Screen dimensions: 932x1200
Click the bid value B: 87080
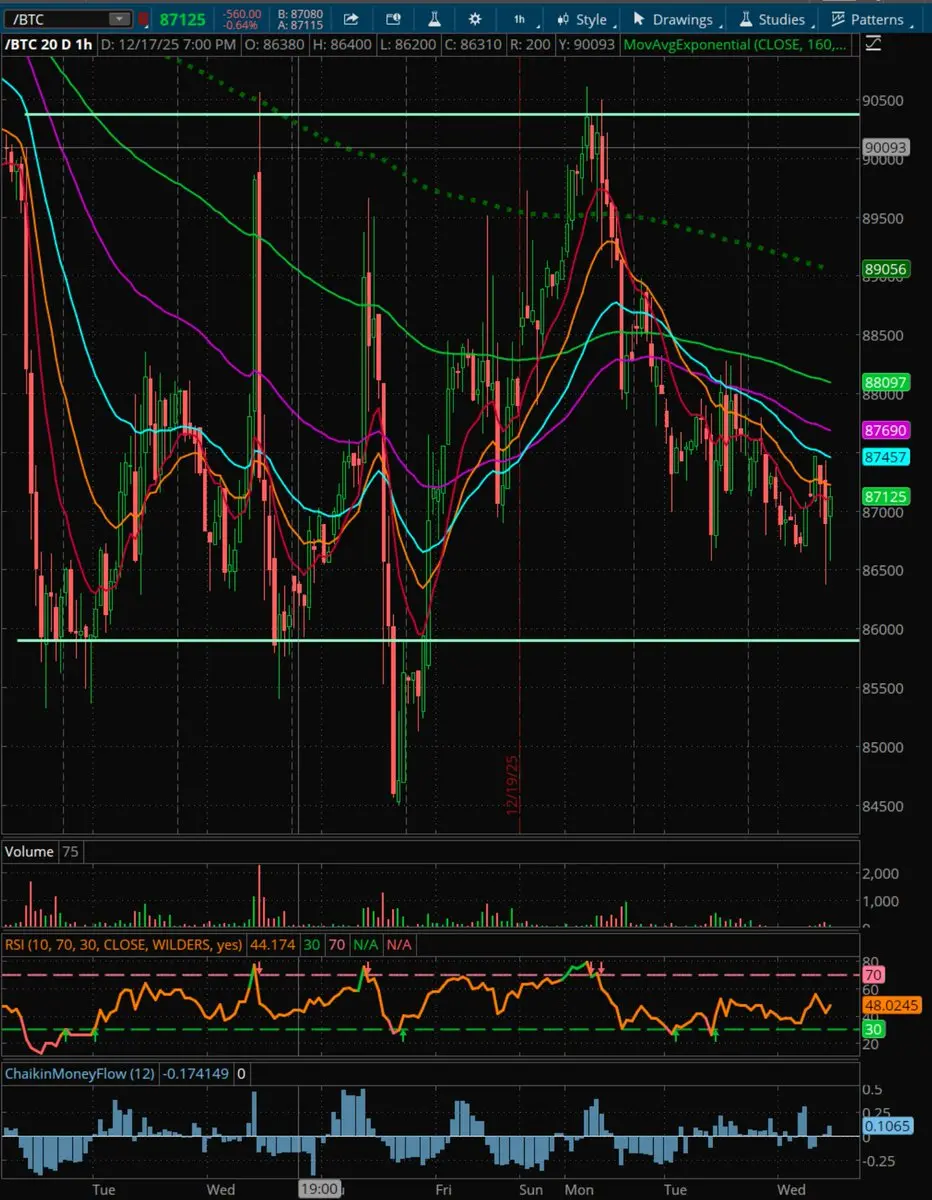(300, 13)
